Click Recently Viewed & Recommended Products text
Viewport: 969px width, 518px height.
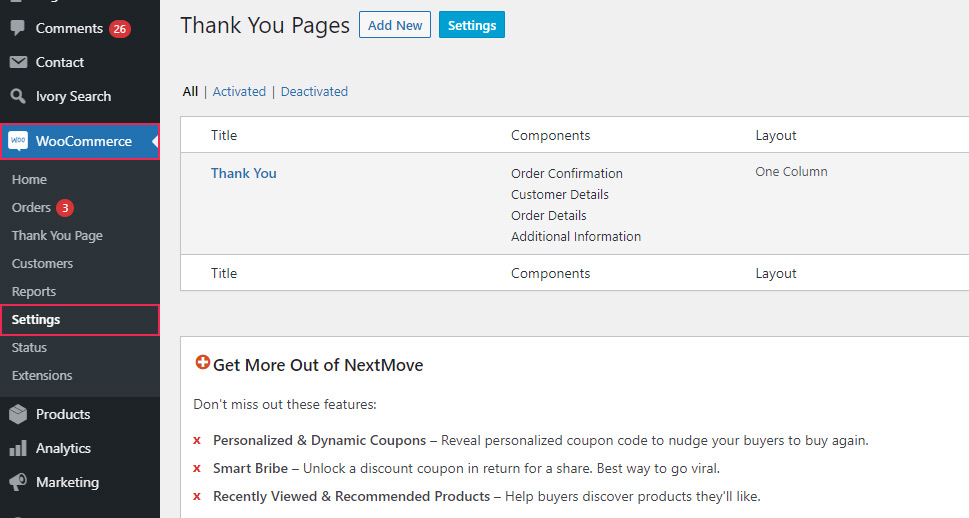click(x=352, y=496)
